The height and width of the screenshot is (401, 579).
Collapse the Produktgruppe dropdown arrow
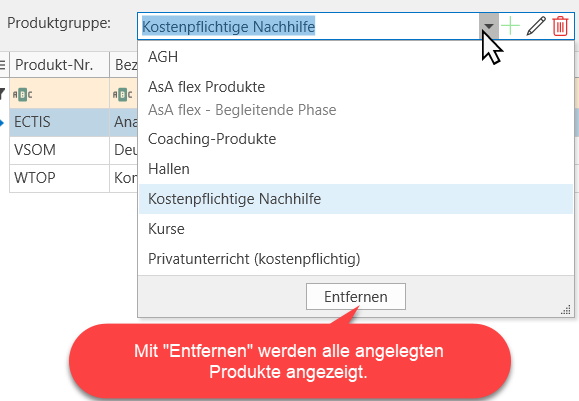pyautogui.click(x=489, y=26)
